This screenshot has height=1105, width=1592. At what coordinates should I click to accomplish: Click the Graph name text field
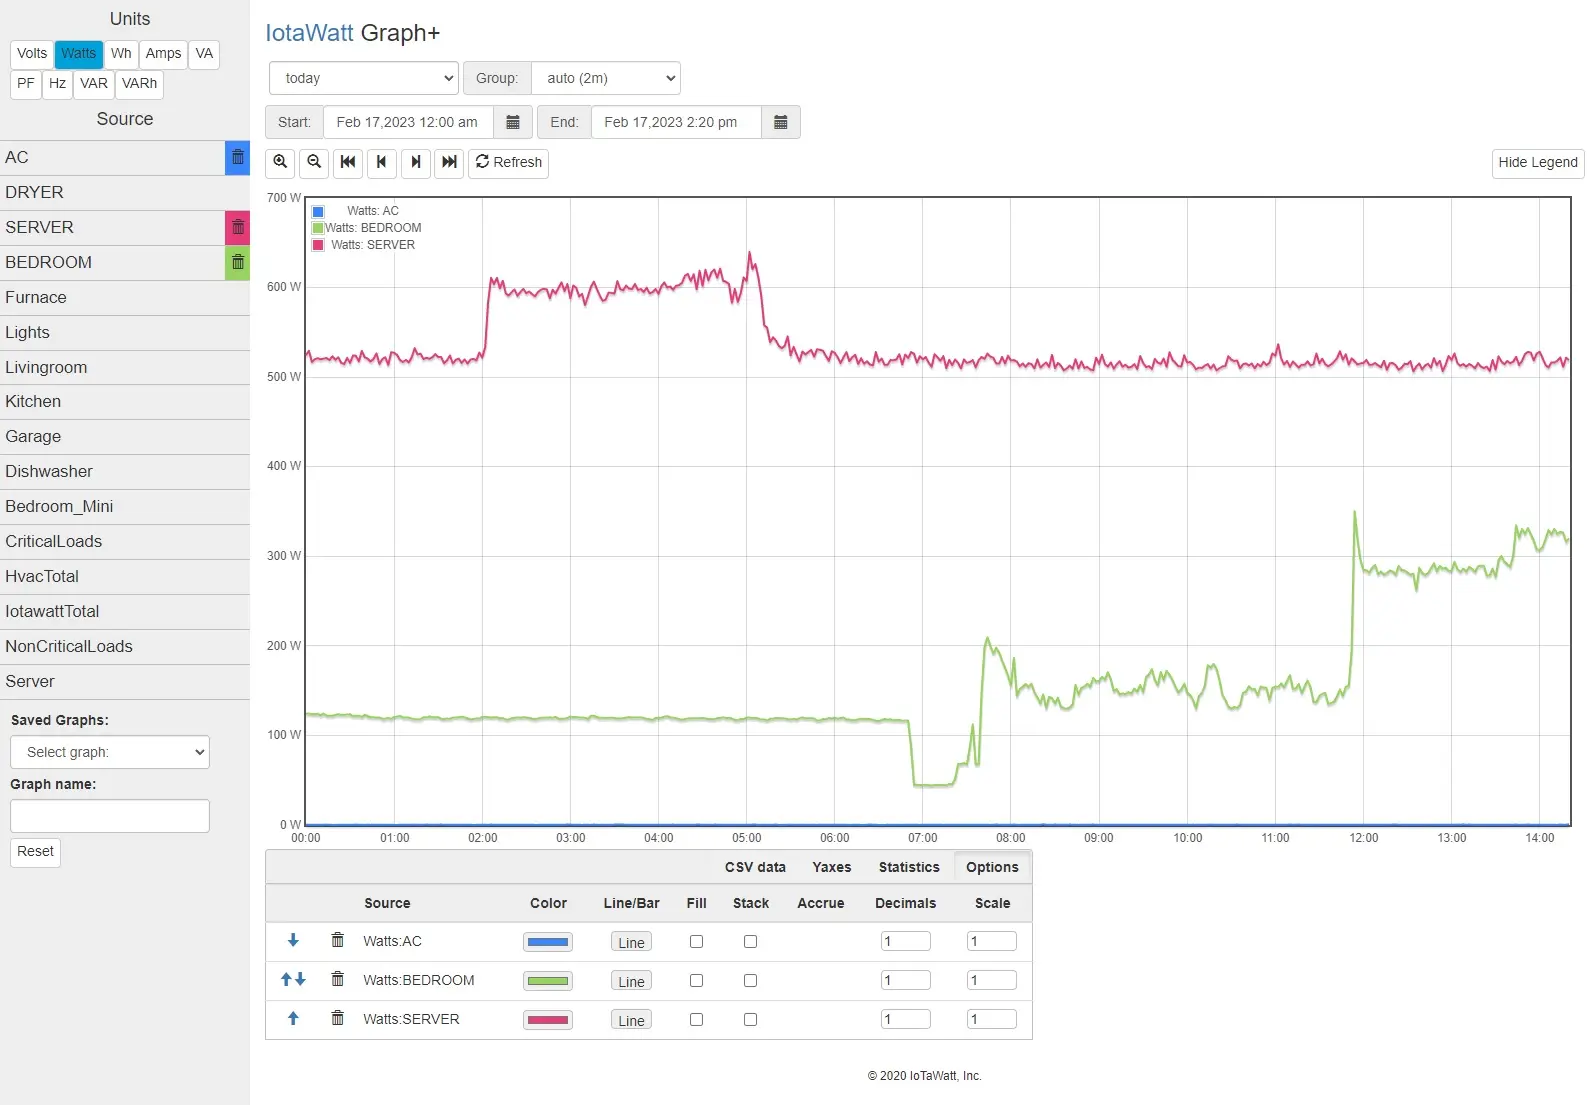coord(110,816)
